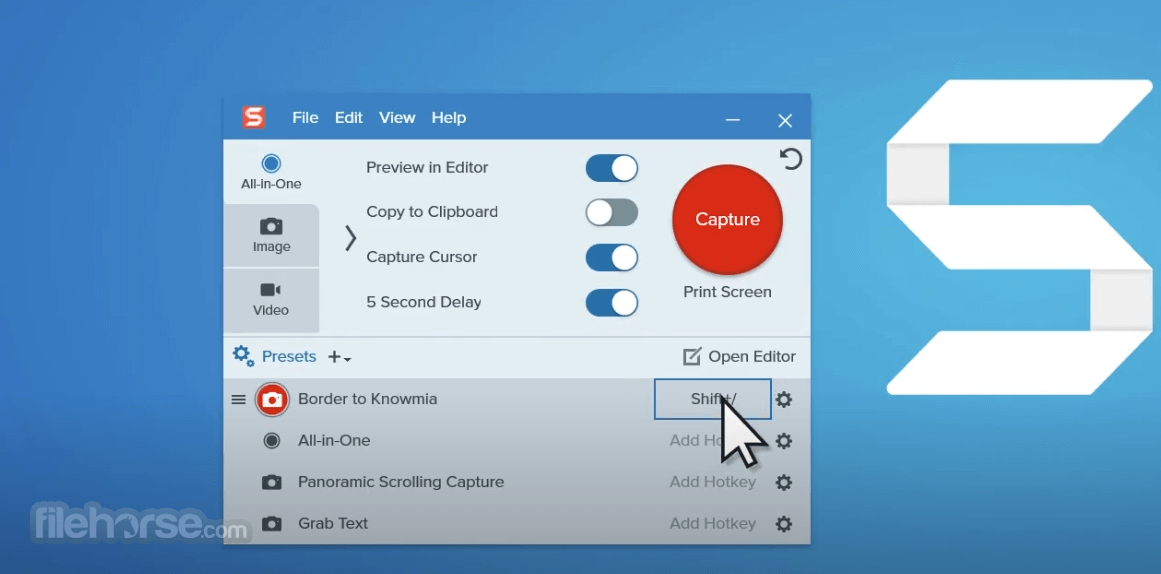Switch to the Image capture tab
Screen dimensions: 1161x574
[271, 236]
